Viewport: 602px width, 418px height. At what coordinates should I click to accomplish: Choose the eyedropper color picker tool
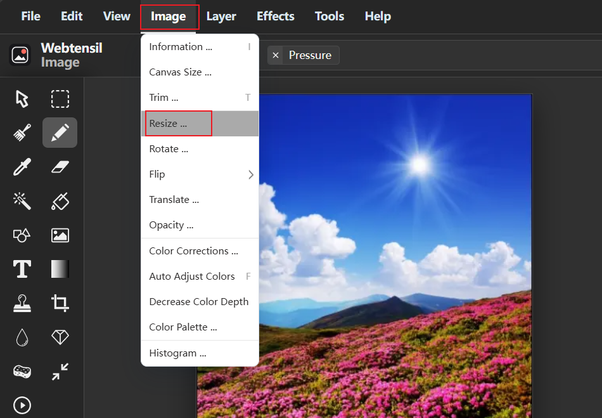click(x=22, y=167)
